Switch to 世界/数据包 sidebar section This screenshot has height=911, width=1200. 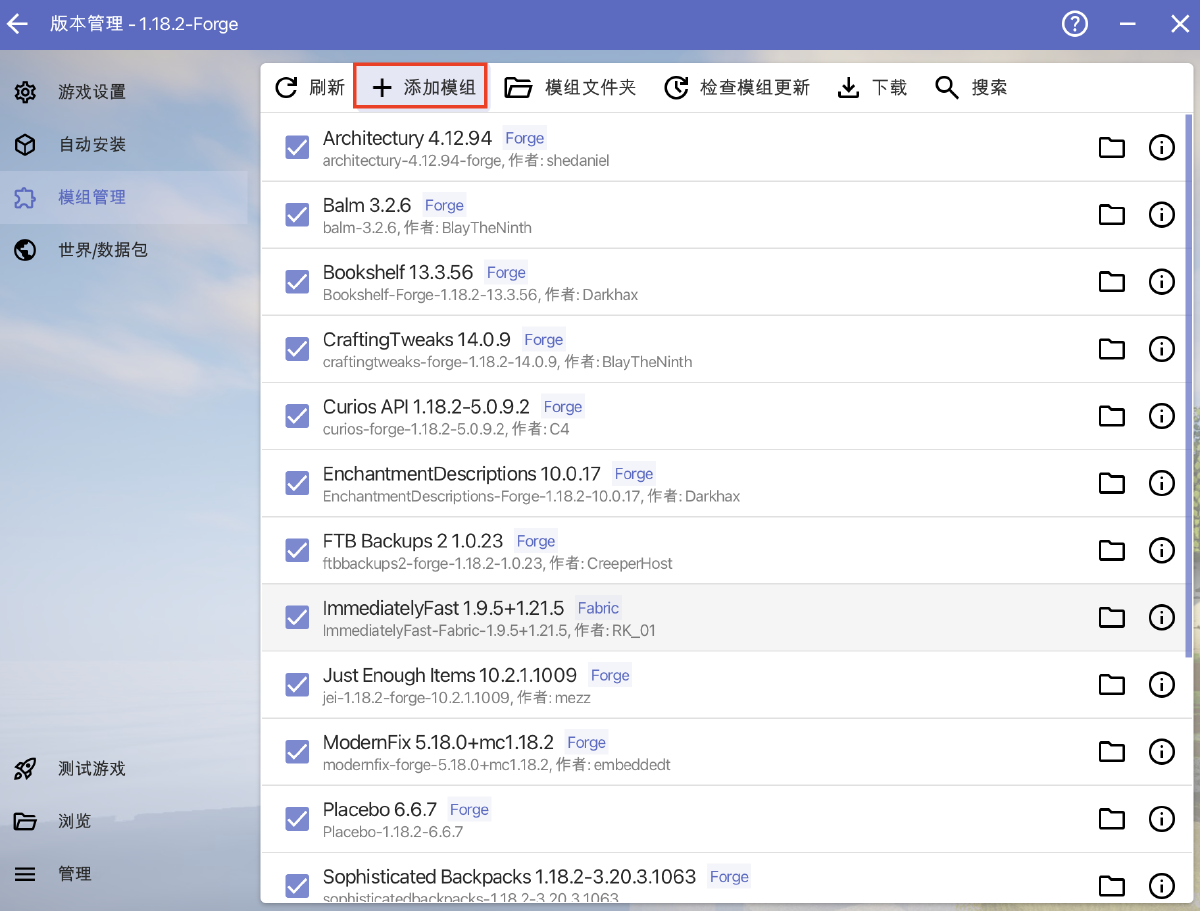(102, 250)
